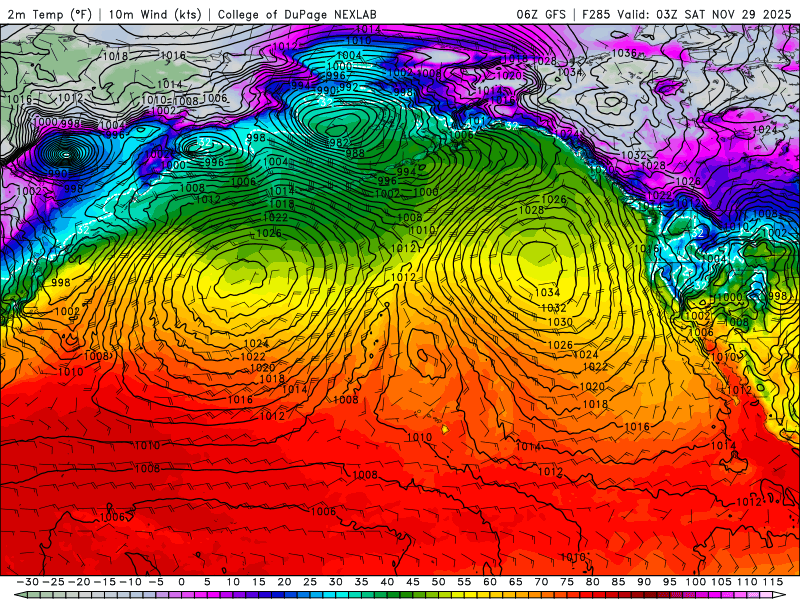Click the 100 label on temperature scale
Screen dimensions: 800x600
pyautogui.click(x=696, y=582)
